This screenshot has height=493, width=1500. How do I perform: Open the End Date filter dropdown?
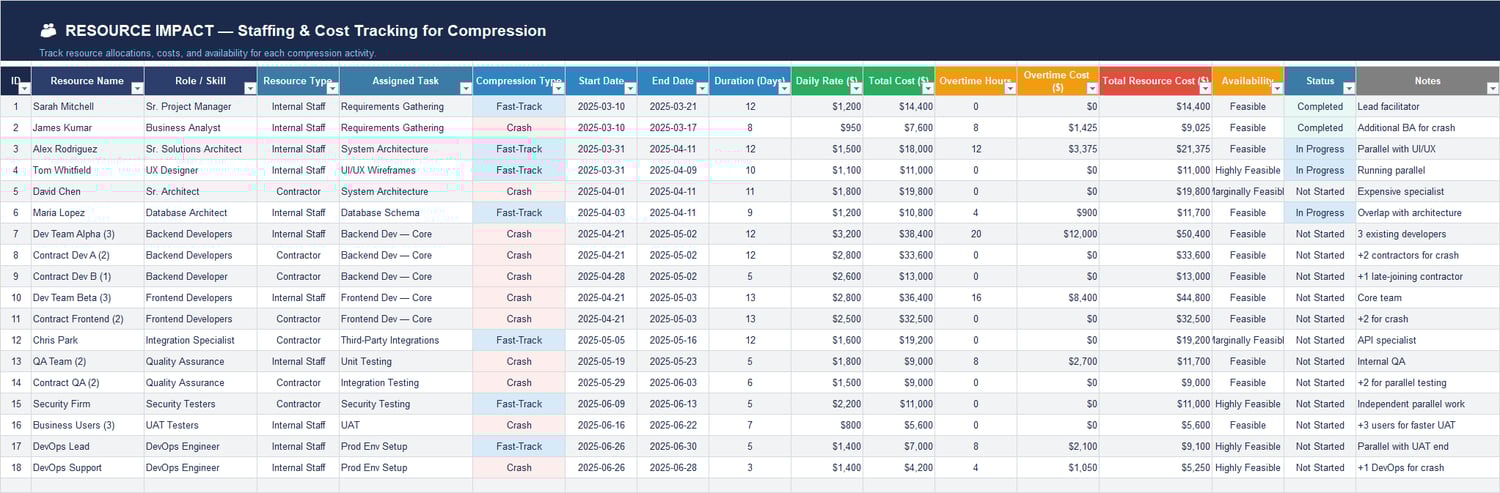702,88
